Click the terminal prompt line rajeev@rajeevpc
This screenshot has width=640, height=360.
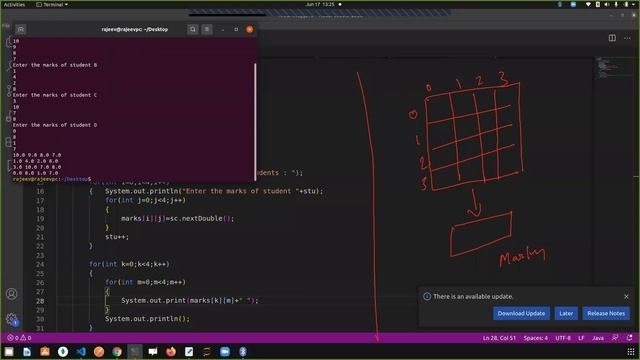(x=52, y=179)
